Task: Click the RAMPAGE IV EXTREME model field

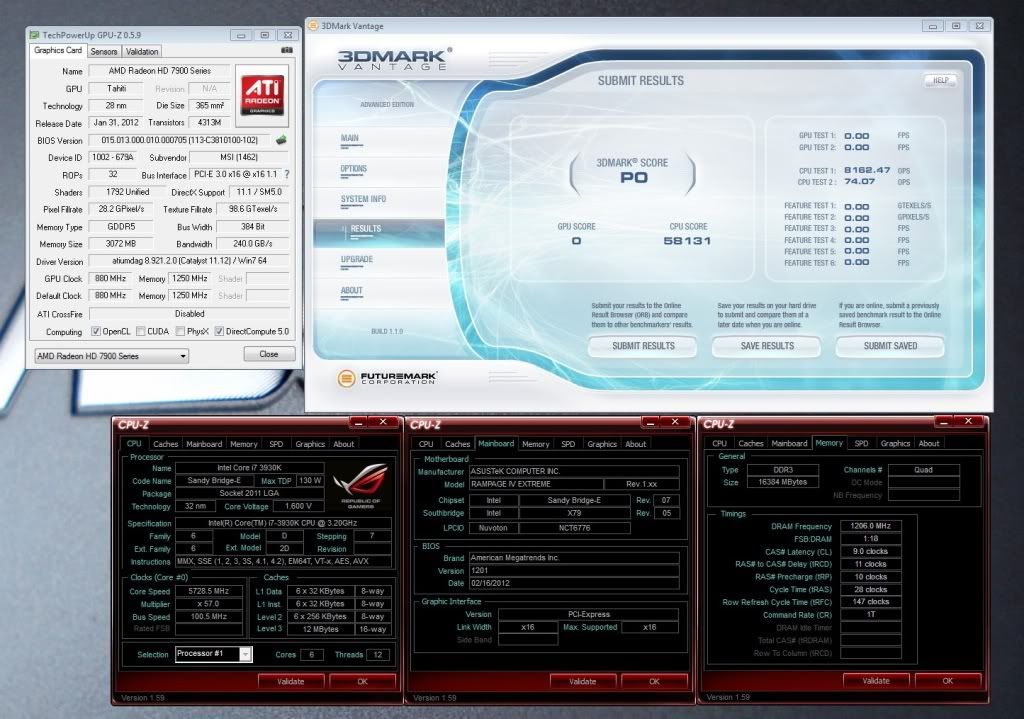Action: [x=537, y=484]
